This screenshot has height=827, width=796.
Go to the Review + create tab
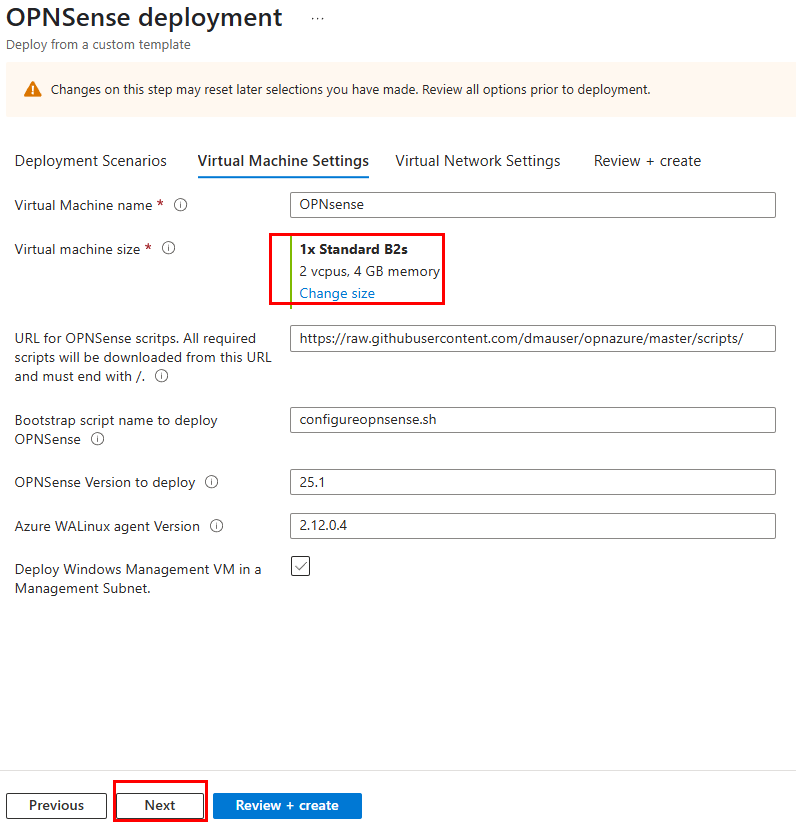647,161
